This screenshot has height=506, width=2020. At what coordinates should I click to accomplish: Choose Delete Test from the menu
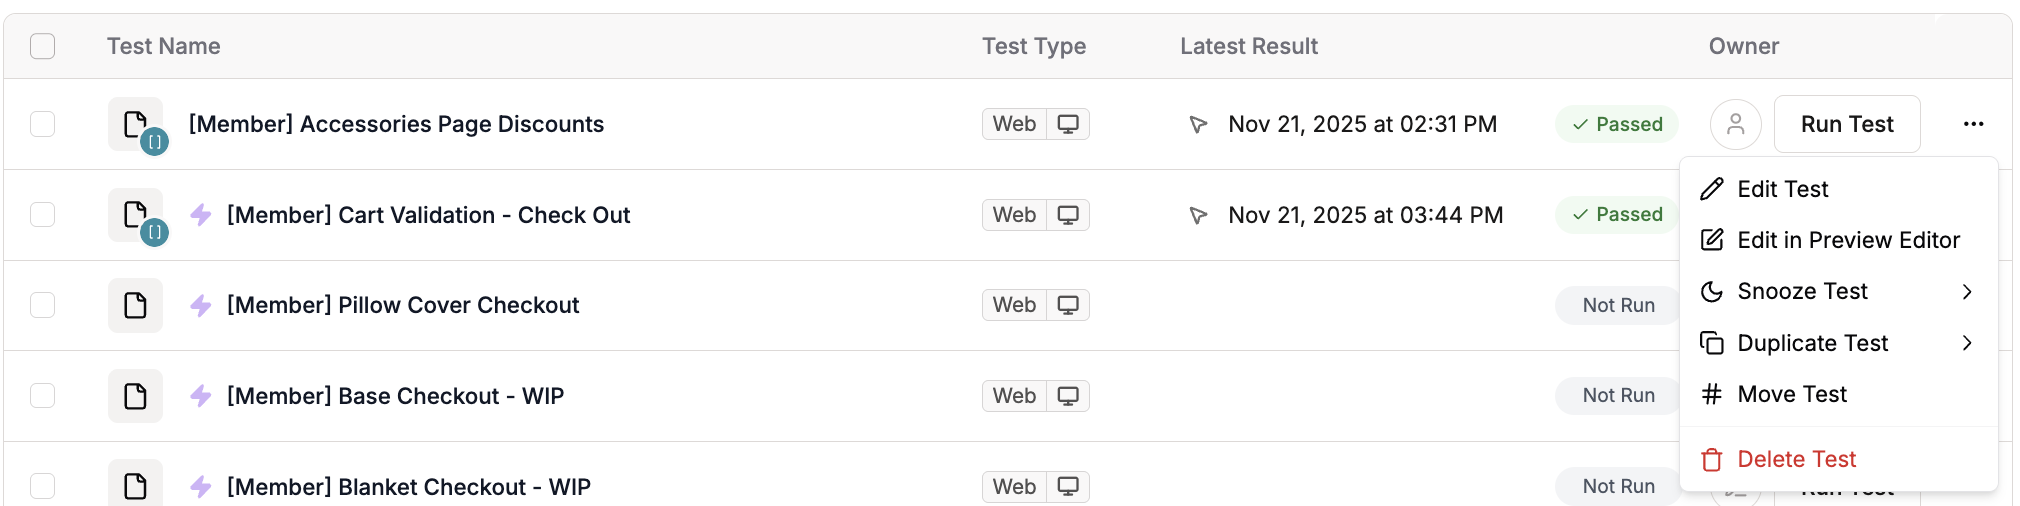(x=1796, y=459)
